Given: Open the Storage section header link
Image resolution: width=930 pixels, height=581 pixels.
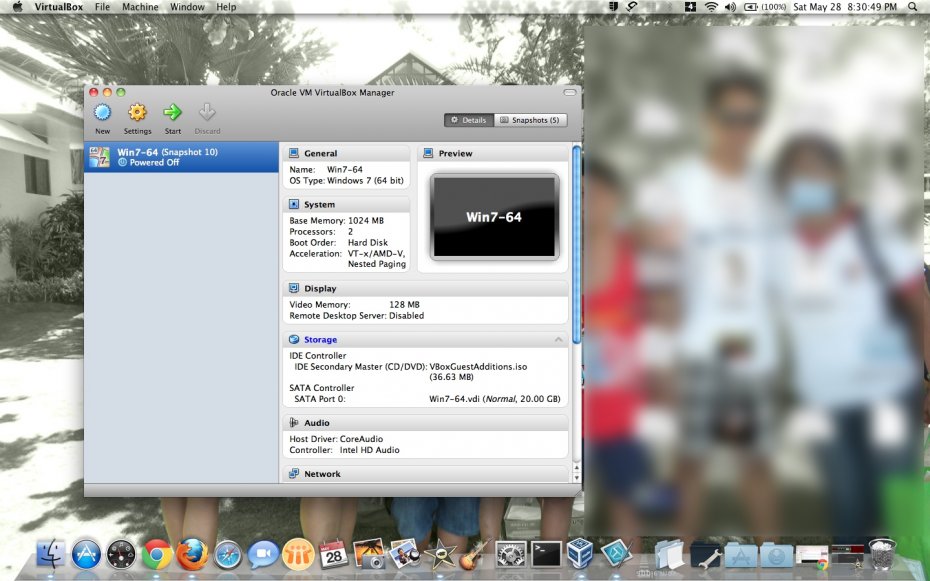Looking at the screenshot, I should (320, 340).
